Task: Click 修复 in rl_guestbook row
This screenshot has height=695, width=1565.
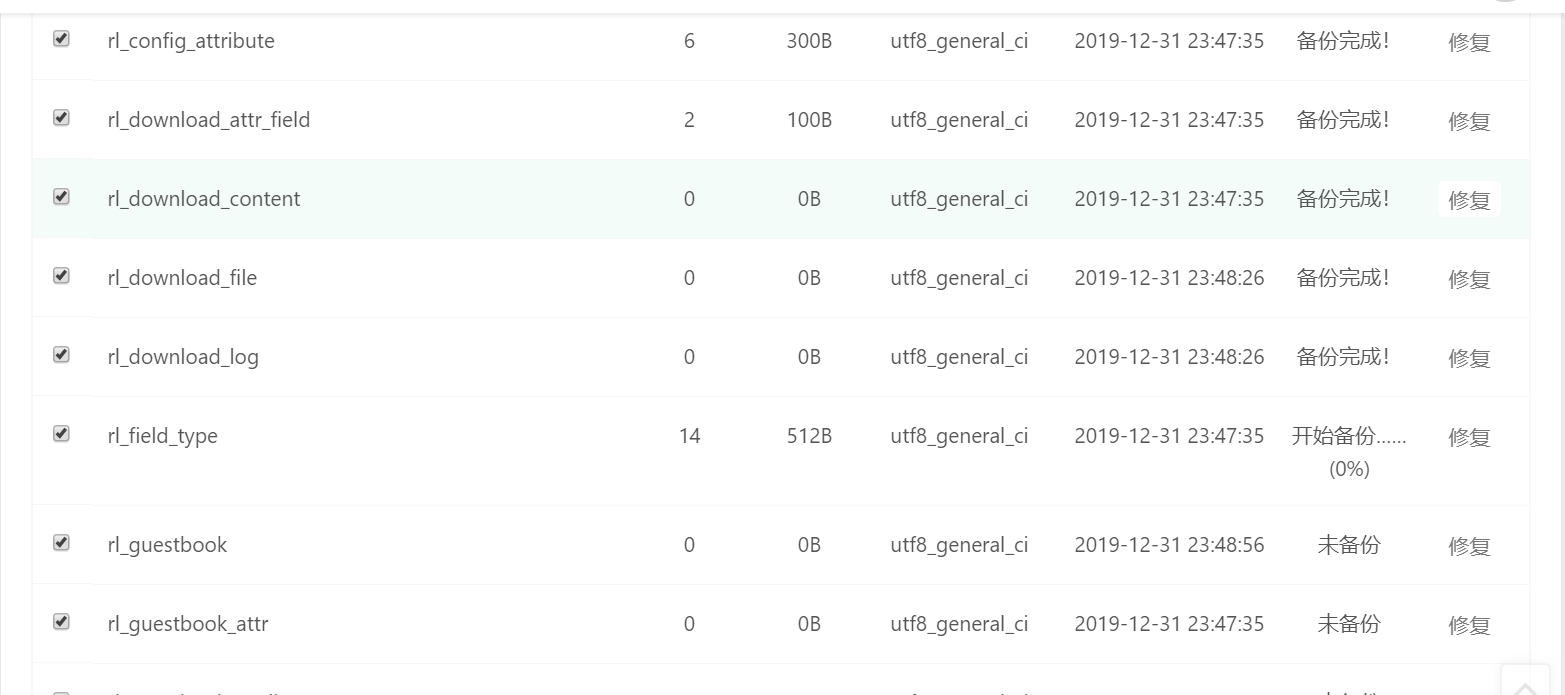Action: pyautogui.click(x=1469, y=546)
